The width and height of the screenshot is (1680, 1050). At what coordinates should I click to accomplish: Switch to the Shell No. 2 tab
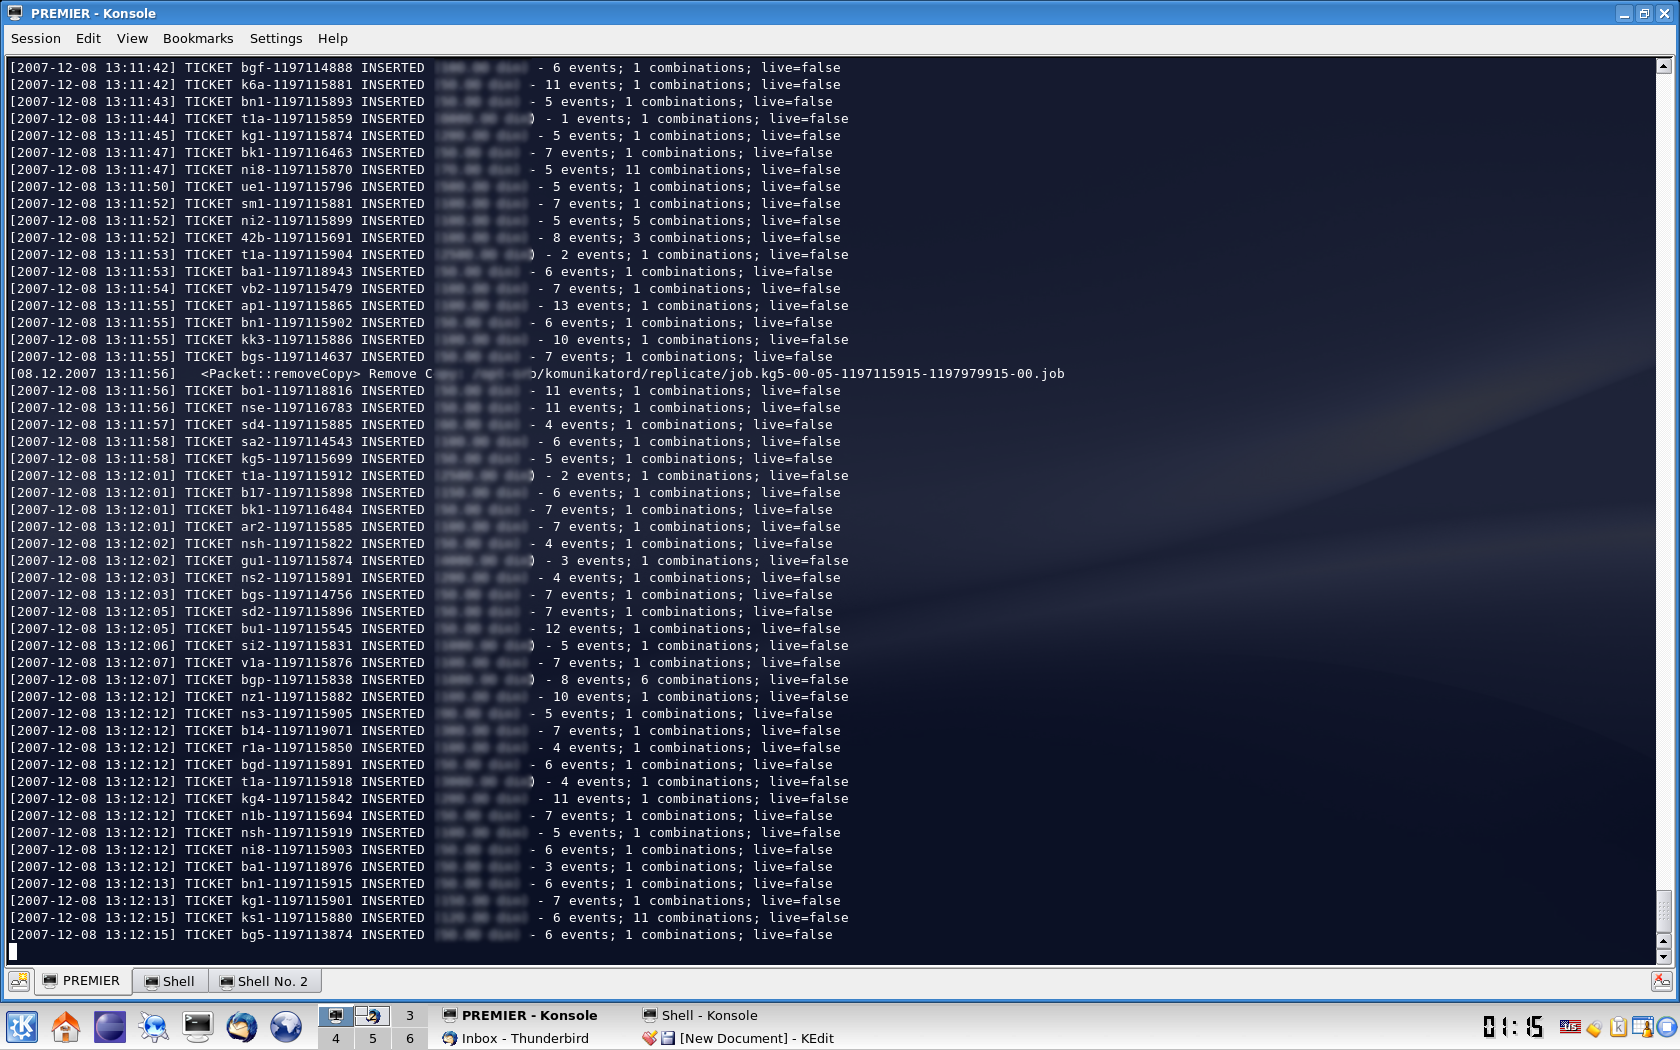pyautogui.click(x=264, y=981)
